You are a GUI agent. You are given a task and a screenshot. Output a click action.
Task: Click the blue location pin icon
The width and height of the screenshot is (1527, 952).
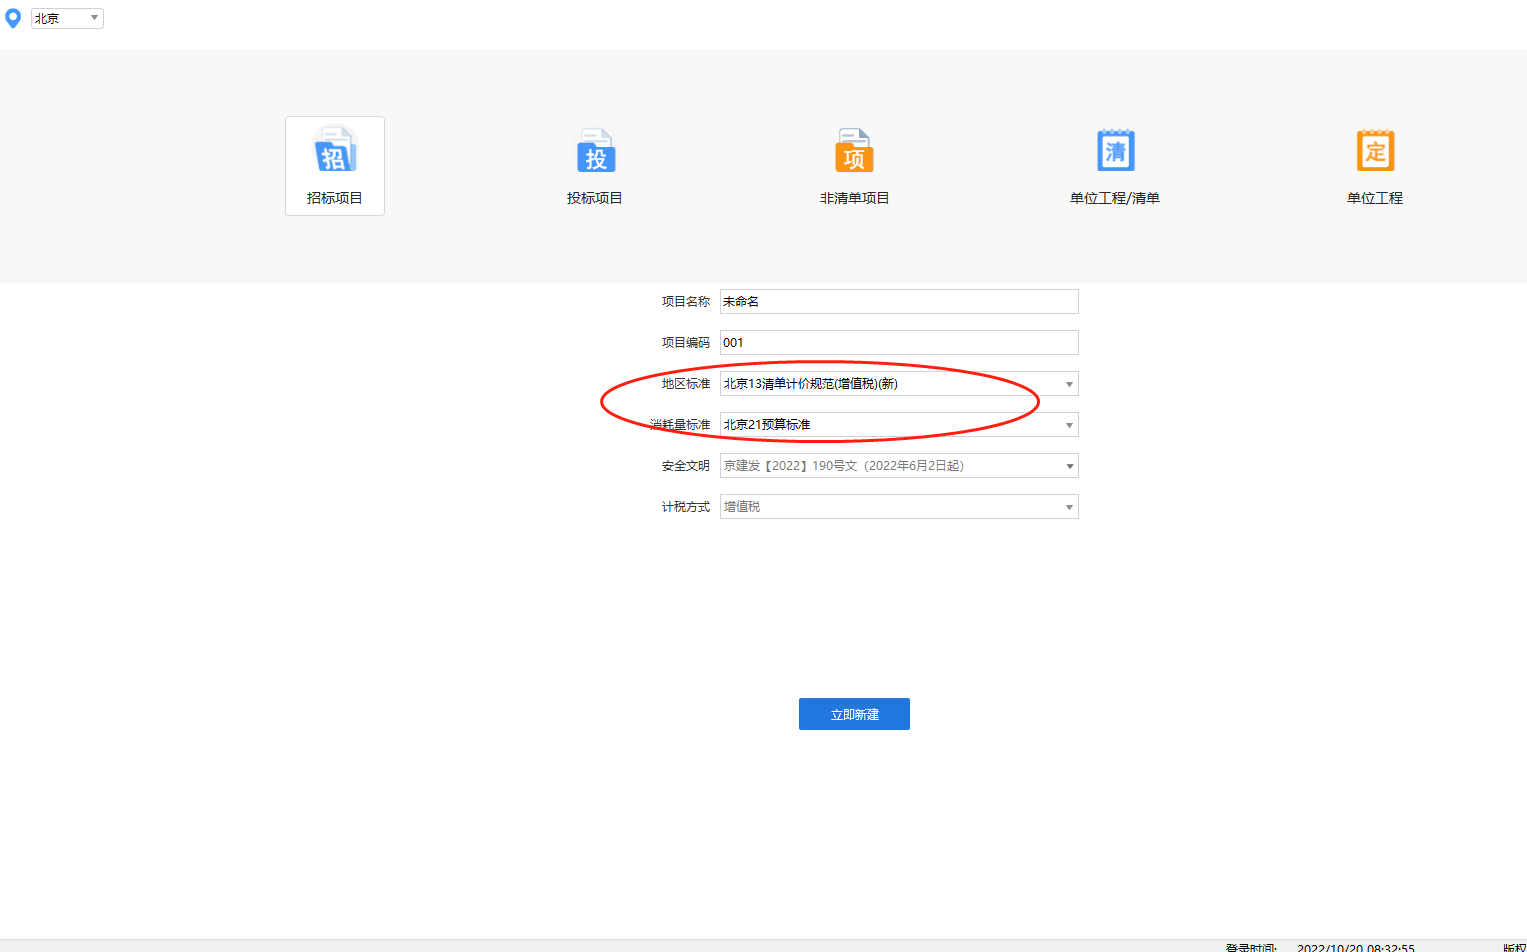(x=13, y=18)
